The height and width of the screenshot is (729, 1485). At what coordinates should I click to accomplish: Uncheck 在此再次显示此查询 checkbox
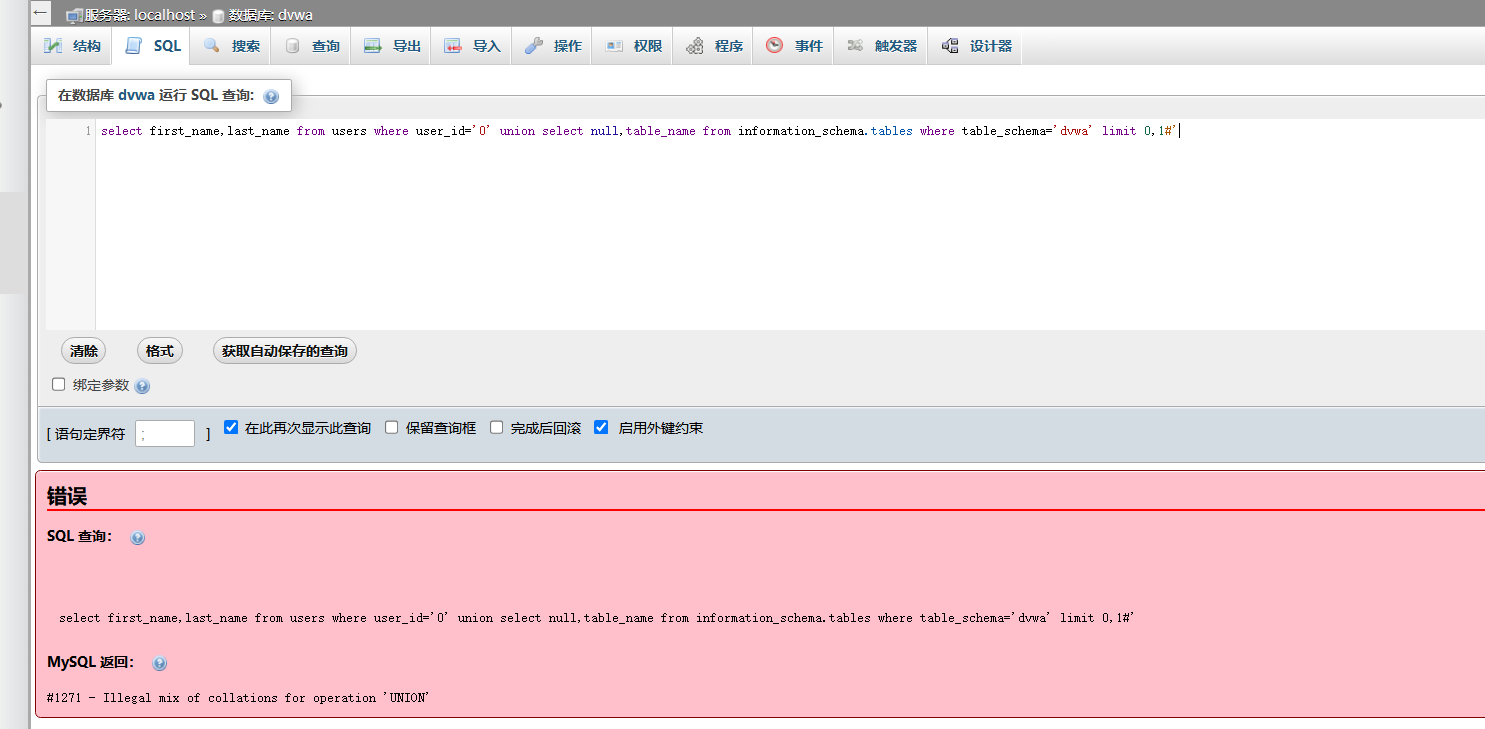pos(231,427)
